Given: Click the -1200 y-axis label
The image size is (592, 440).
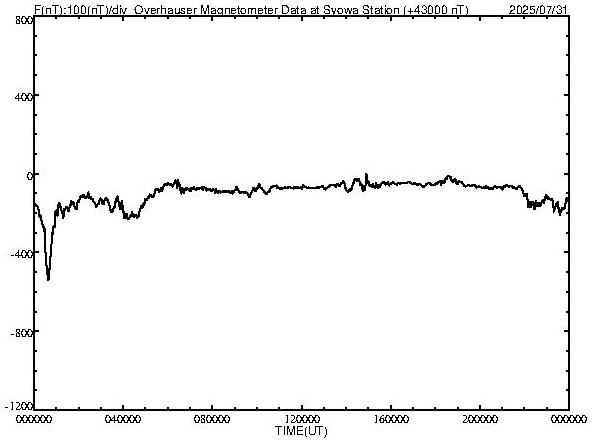Looking at the screenshot, I should coord(19,406).
